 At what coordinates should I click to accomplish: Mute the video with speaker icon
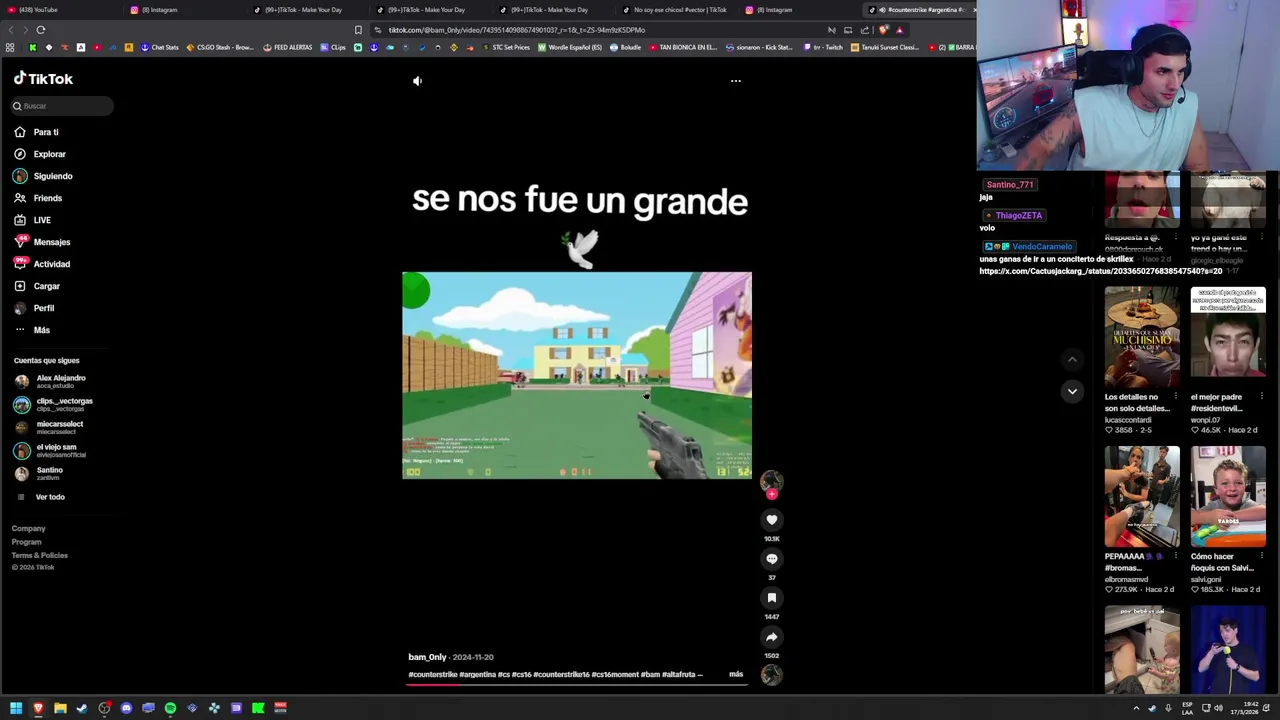coord(417,81)
